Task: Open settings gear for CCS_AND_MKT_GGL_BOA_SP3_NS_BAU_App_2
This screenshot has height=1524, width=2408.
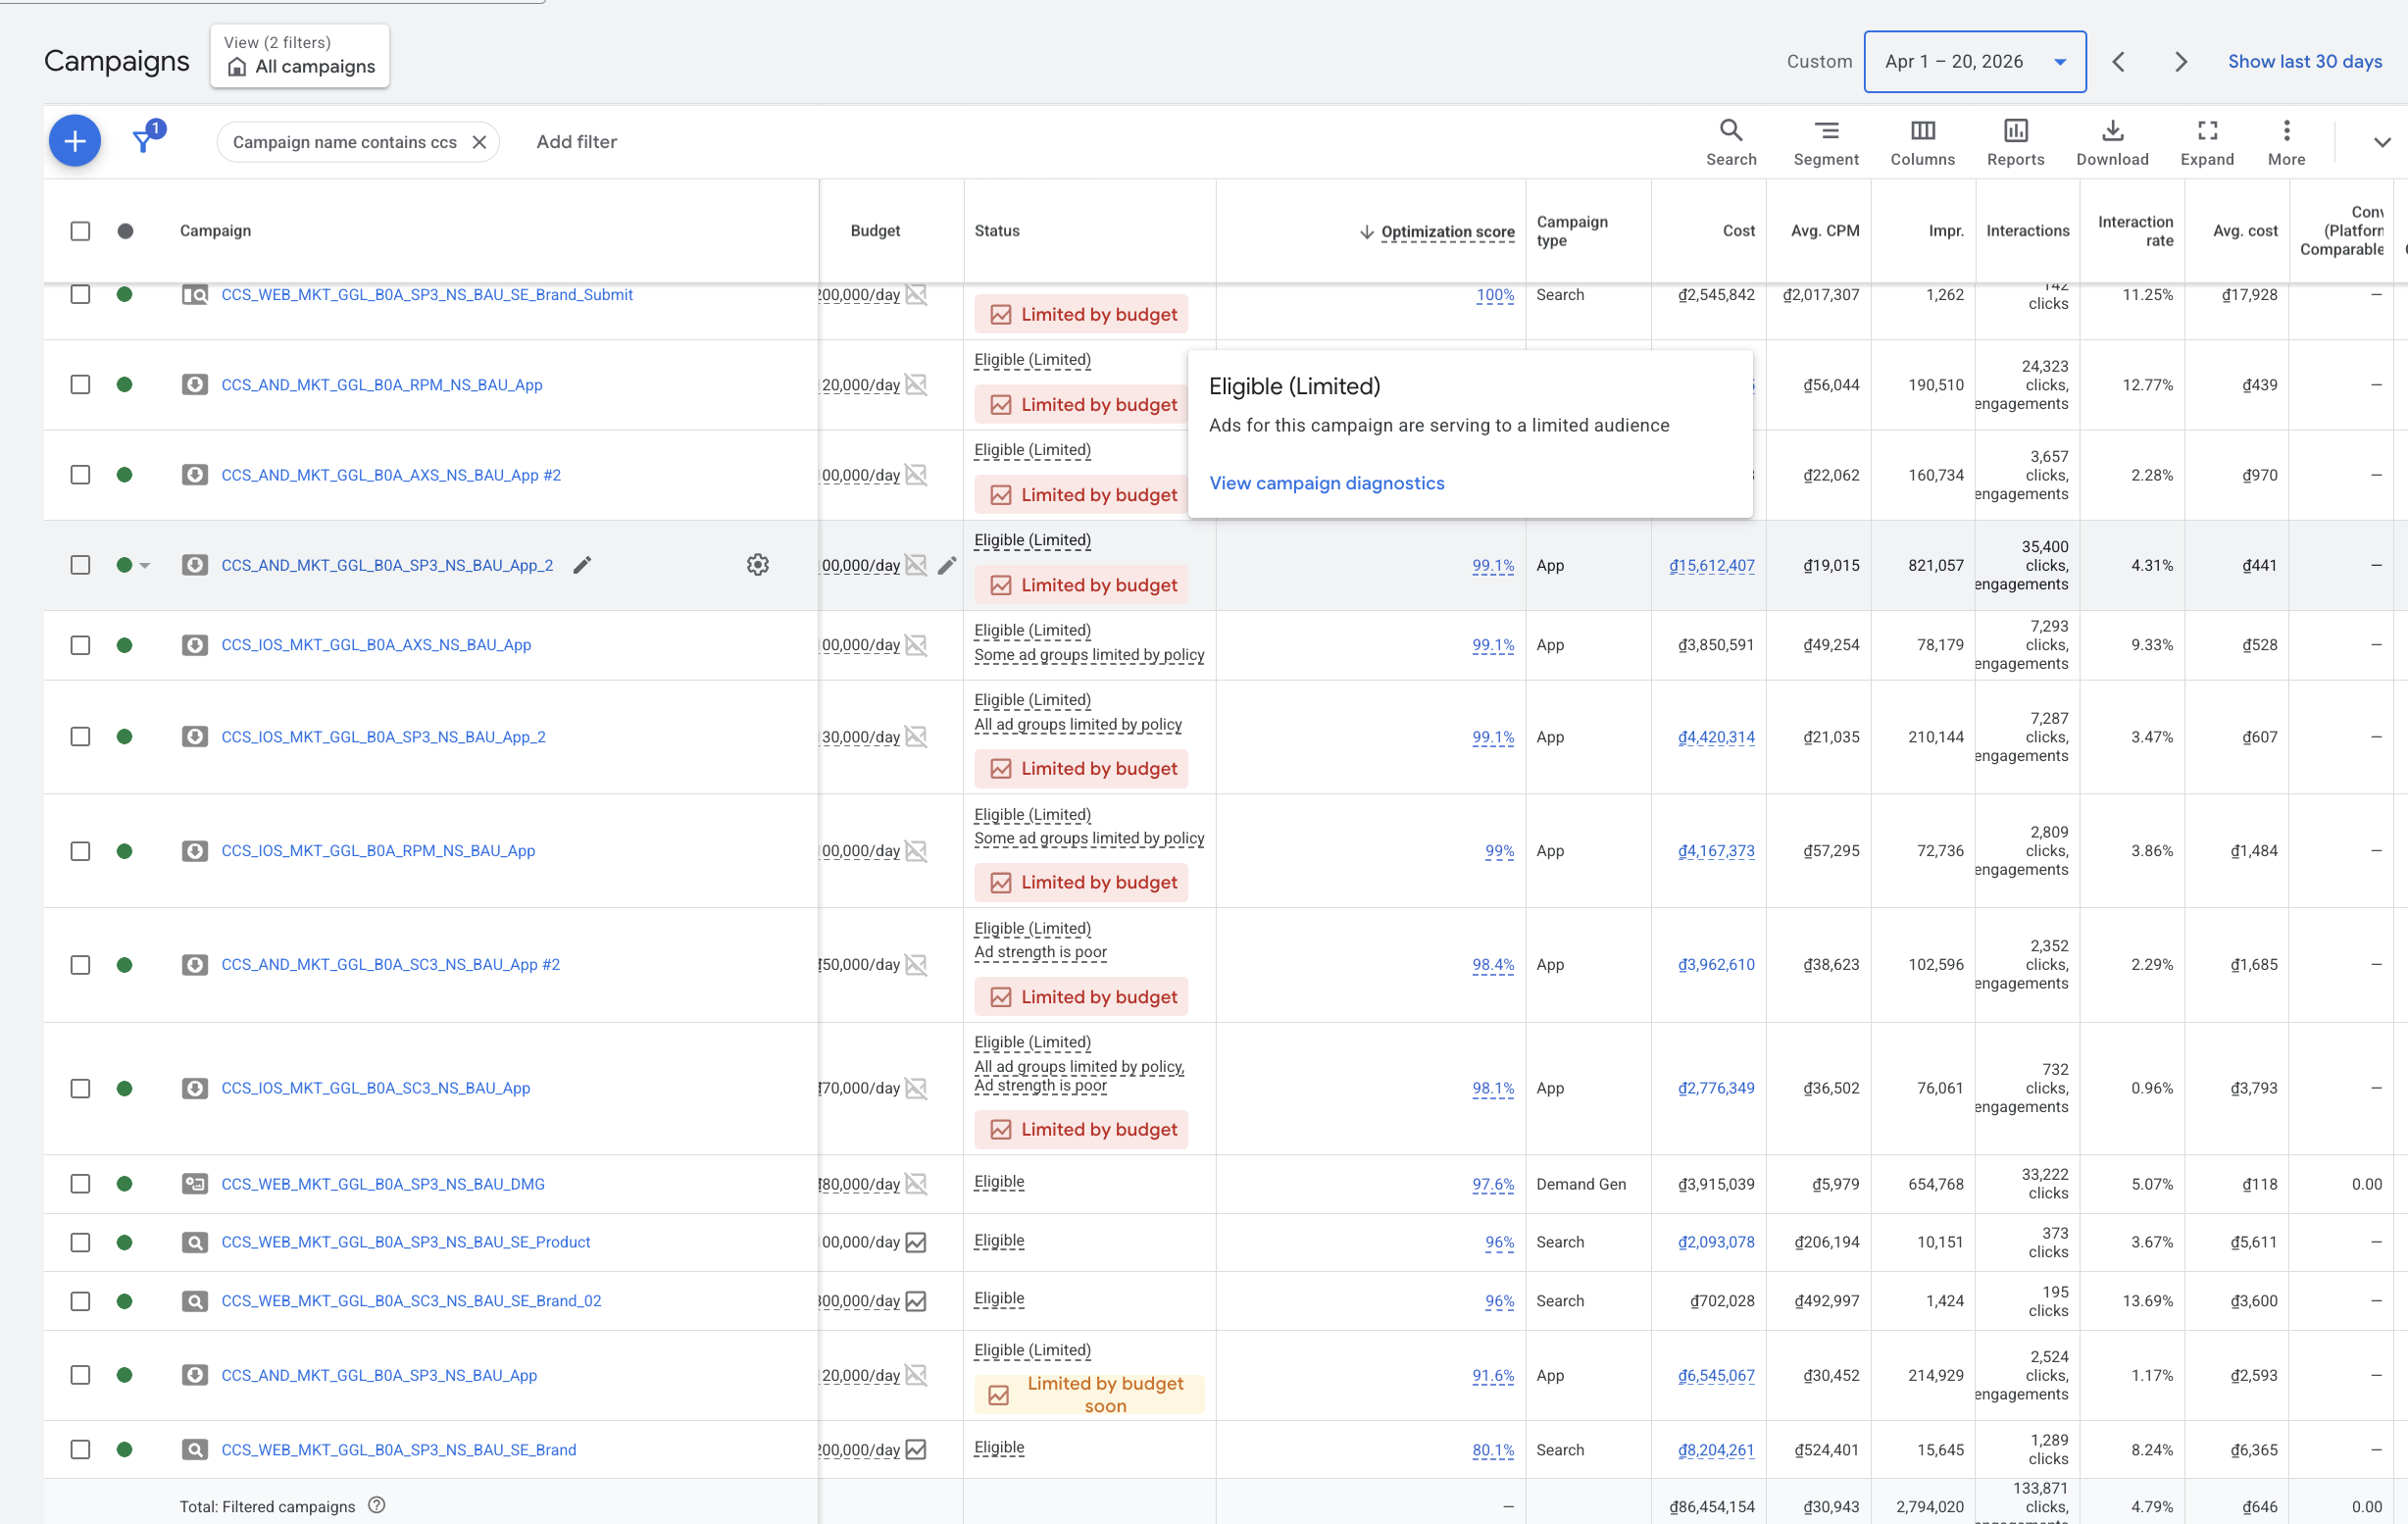Action: [x=758, y=565]
